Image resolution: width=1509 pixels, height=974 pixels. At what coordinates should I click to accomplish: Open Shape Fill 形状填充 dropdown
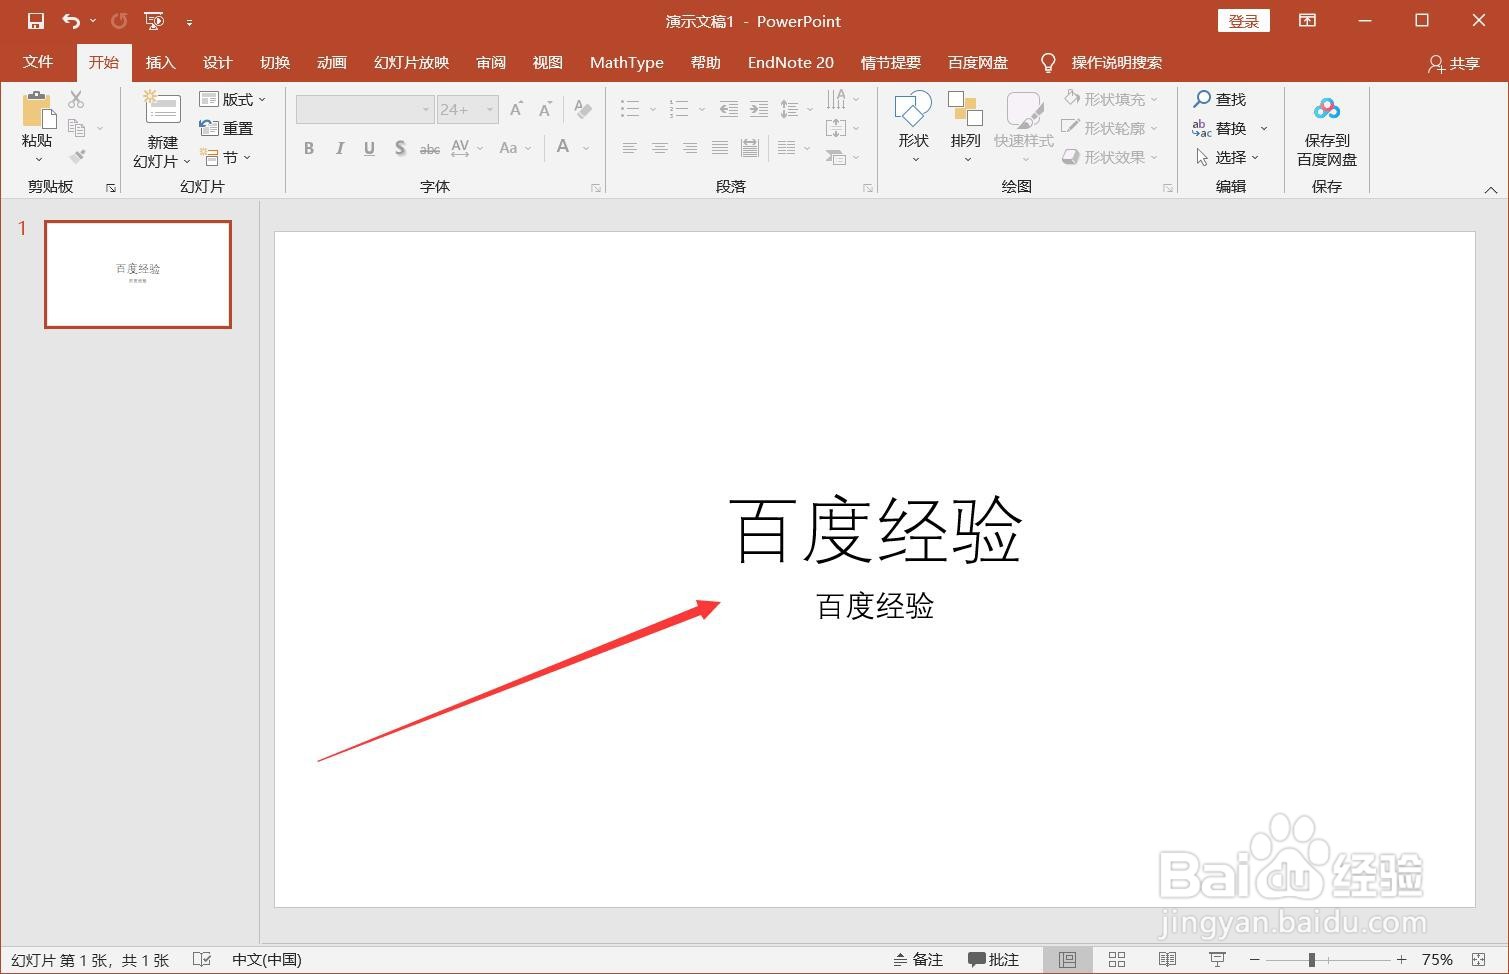[x=1110, y=99]
